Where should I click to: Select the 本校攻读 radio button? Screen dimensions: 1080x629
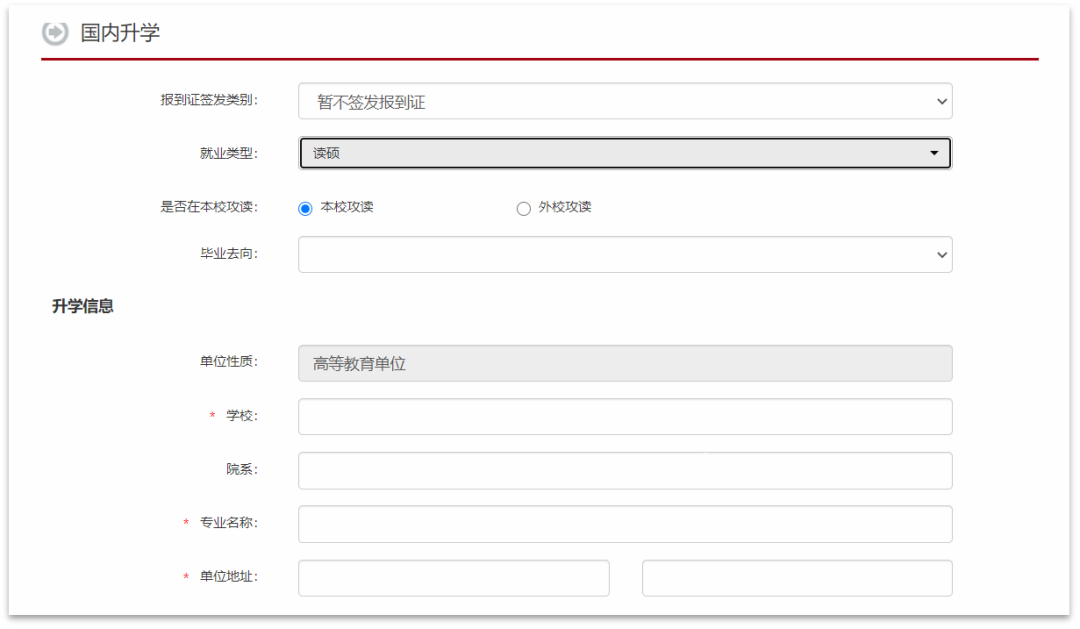(x=306, y=208)
